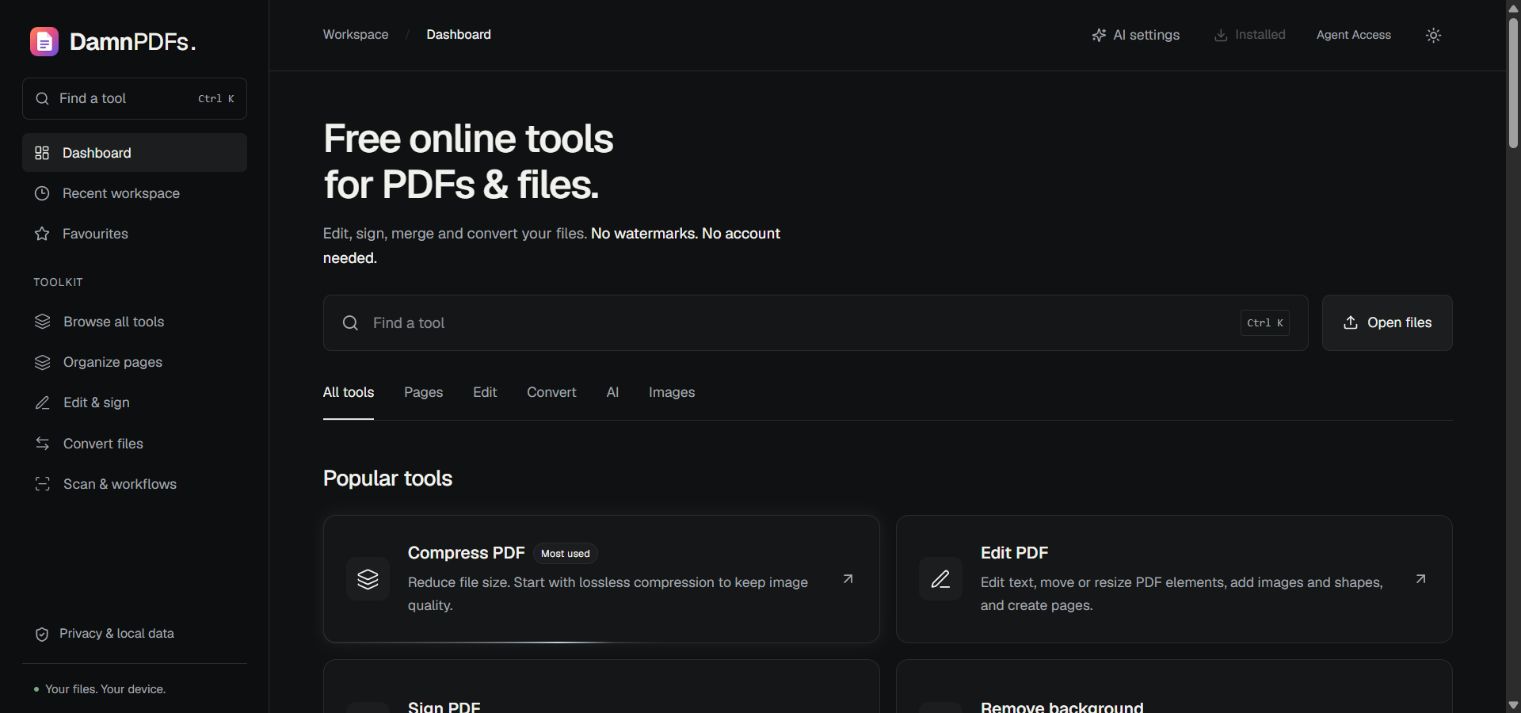1521x713 pixels.
Task: Click the Open files button
Action: (x=1387, y=322)
